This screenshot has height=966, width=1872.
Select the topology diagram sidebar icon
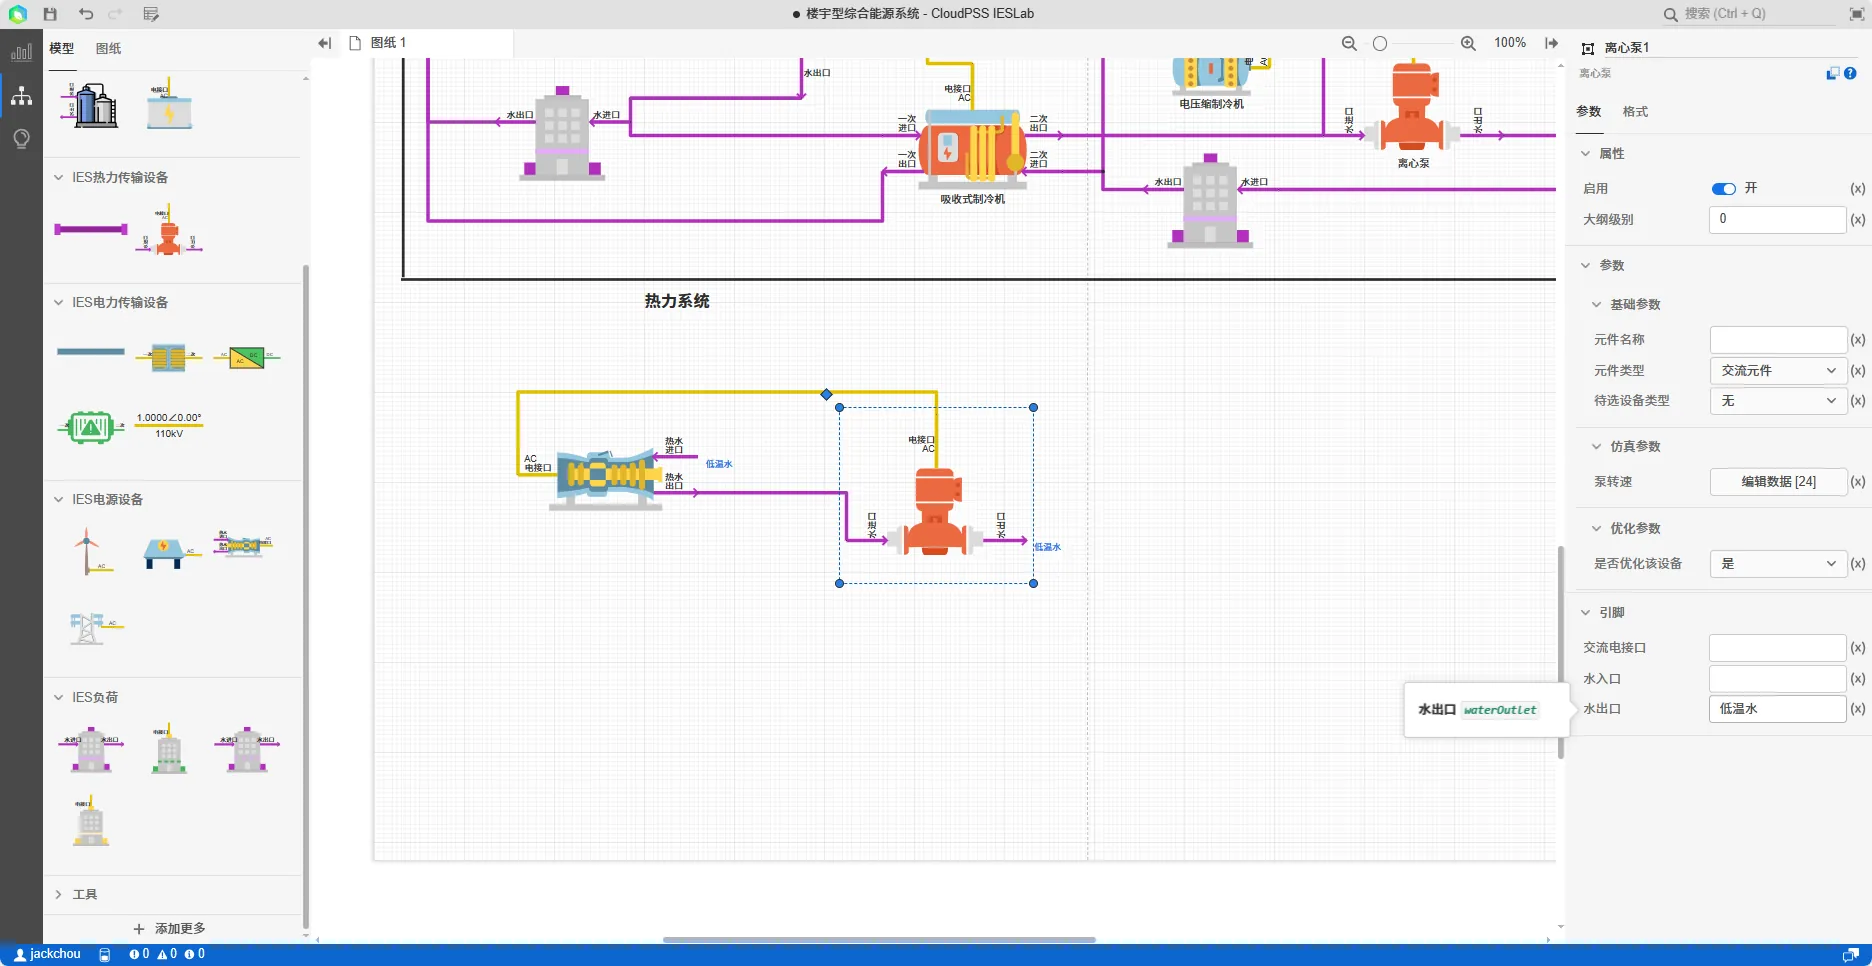click(21, 96)
